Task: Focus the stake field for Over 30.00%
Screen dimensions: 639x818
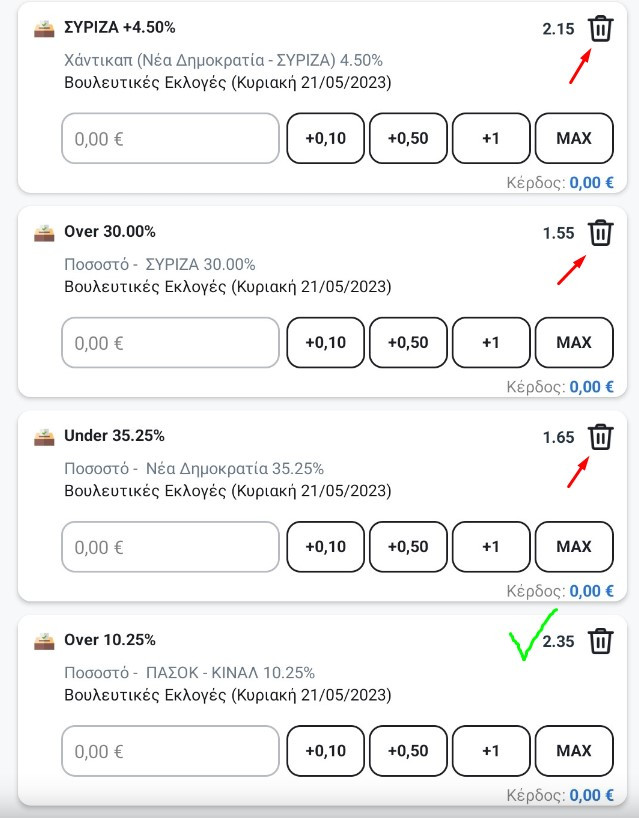Action: coord(171,342)
